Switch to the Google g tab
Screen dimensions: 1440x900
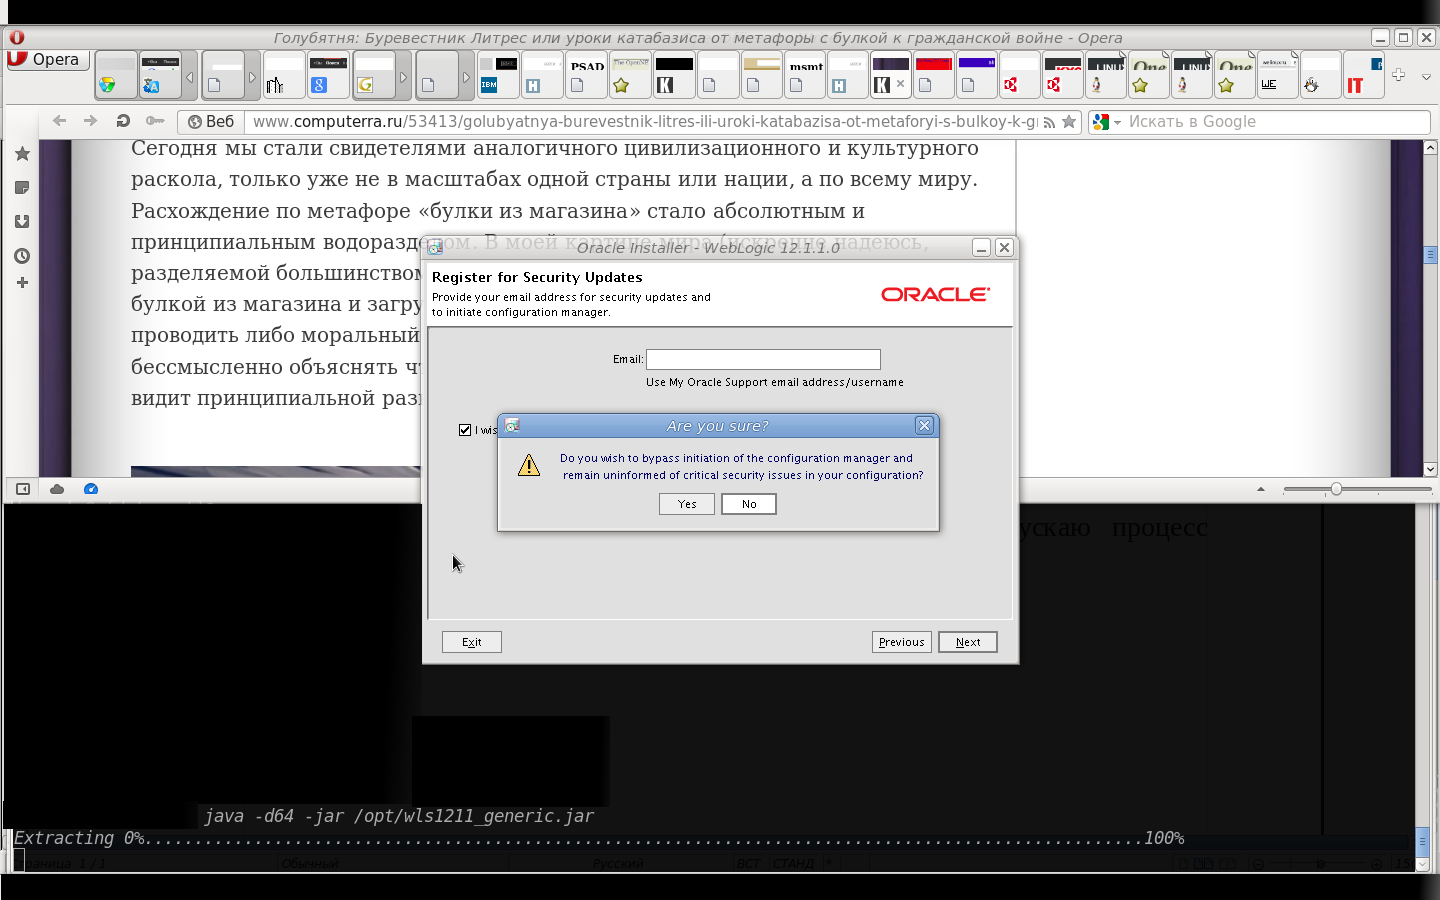coord(328,75)
